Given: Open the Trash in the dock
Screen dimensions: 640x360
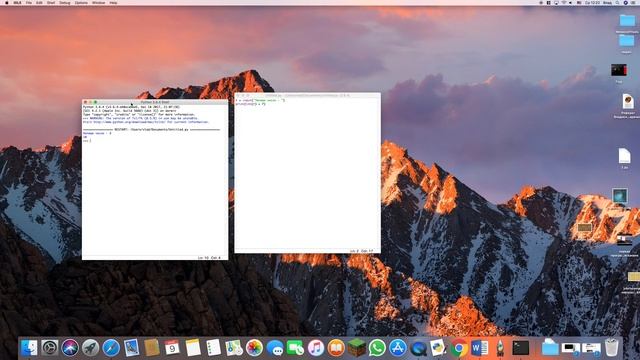Looking at the screenshot, I should pyautogui.click(x=611, y=348).
